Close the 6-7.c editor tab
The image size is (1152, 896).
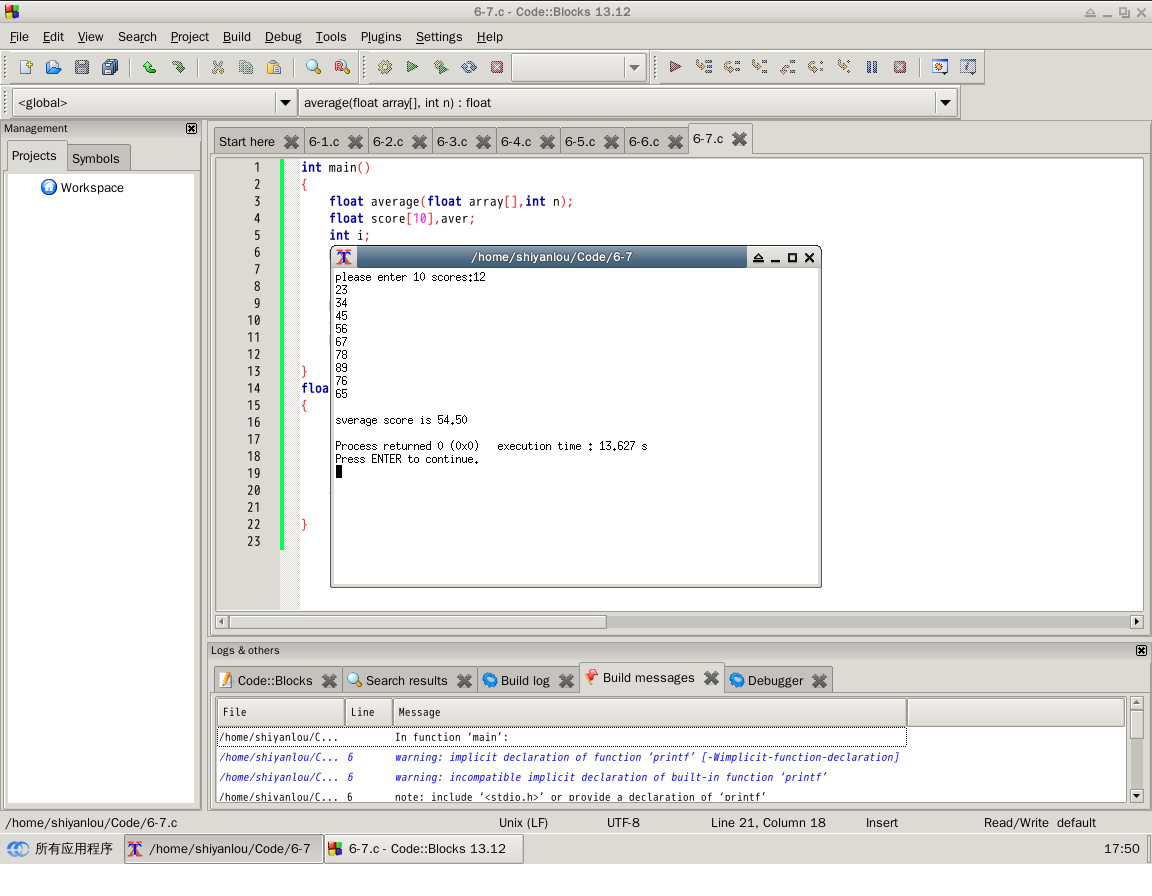coord(739,140)
